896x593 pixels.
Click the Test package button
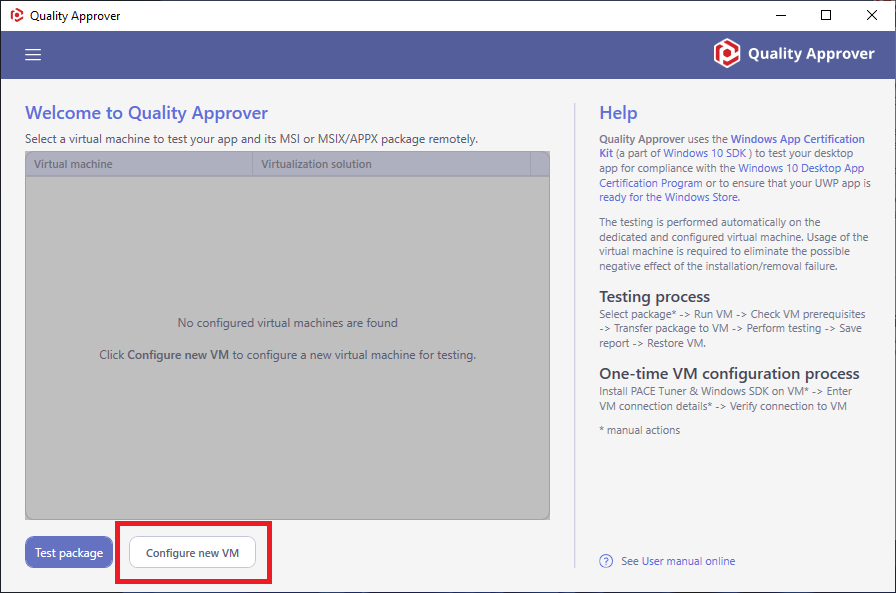(69, 552)
